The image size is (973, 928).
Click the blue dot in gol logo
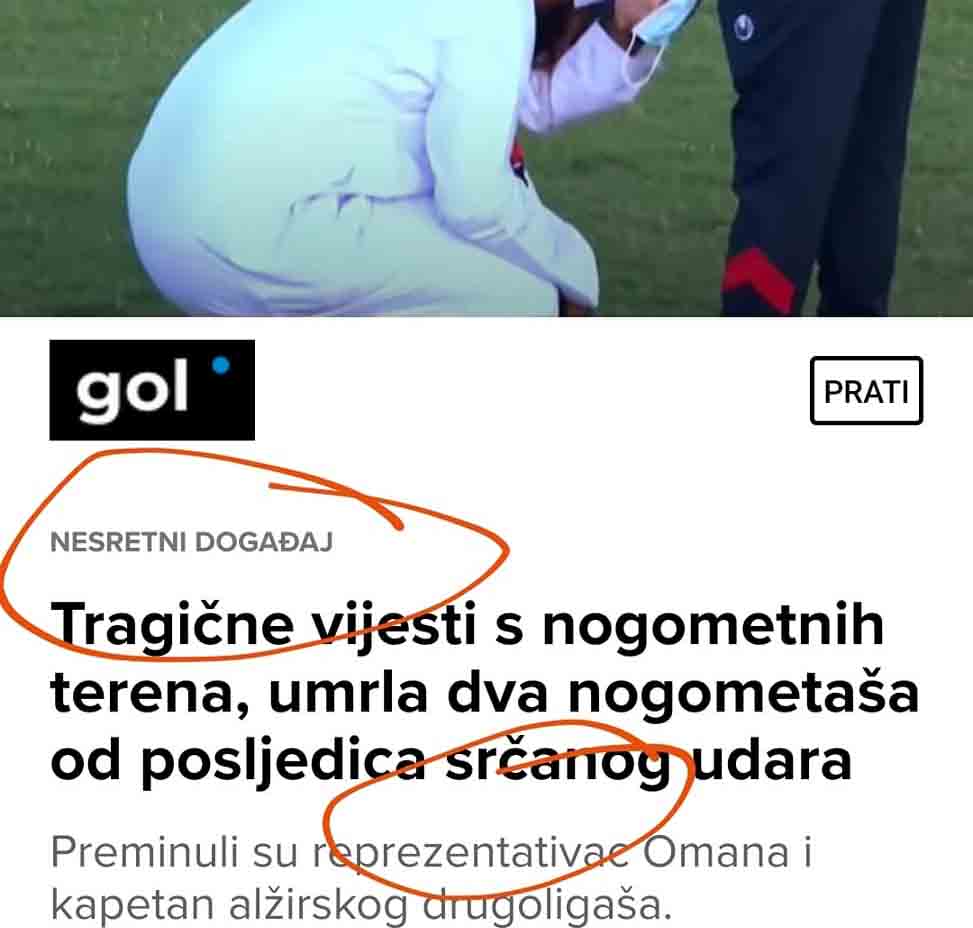[x=221, y=366]
